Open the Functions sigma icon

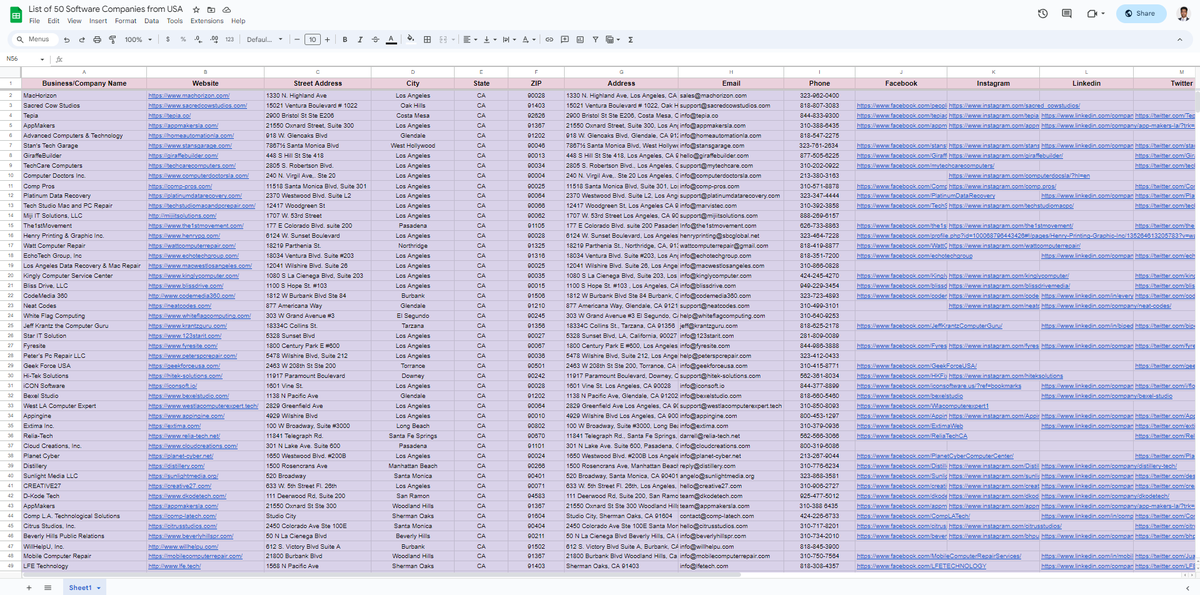pos(631,39)
